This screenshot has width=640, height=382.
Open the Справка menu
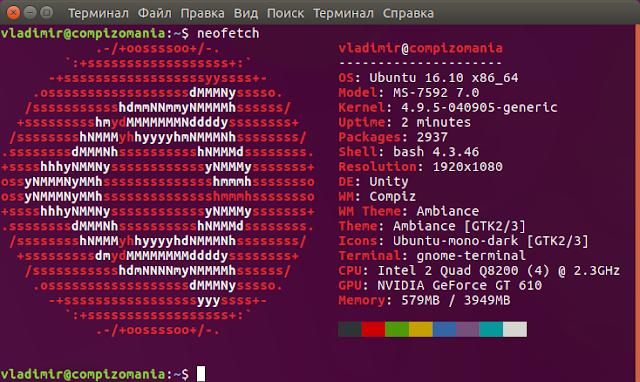click(408, 13)
